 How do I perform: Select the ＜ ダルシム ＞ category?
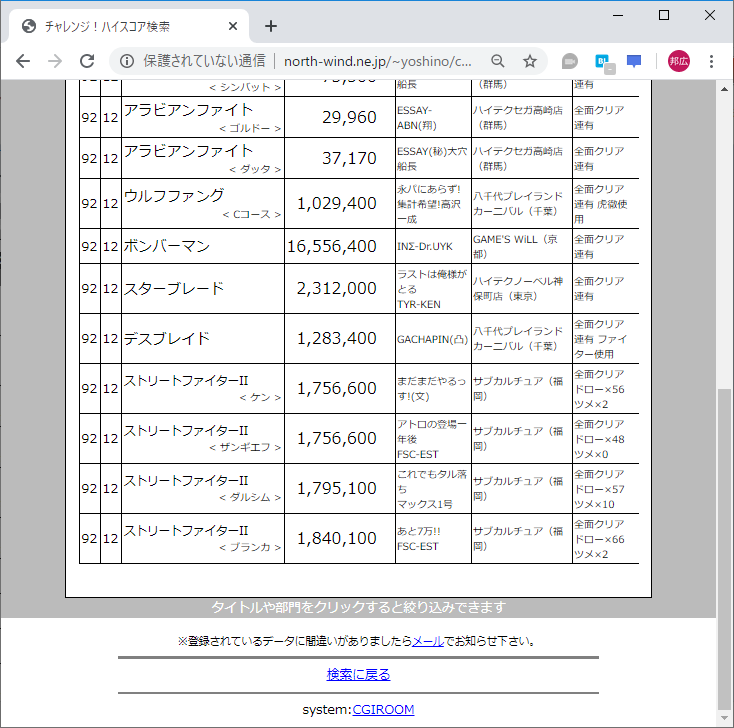(250, 497)
